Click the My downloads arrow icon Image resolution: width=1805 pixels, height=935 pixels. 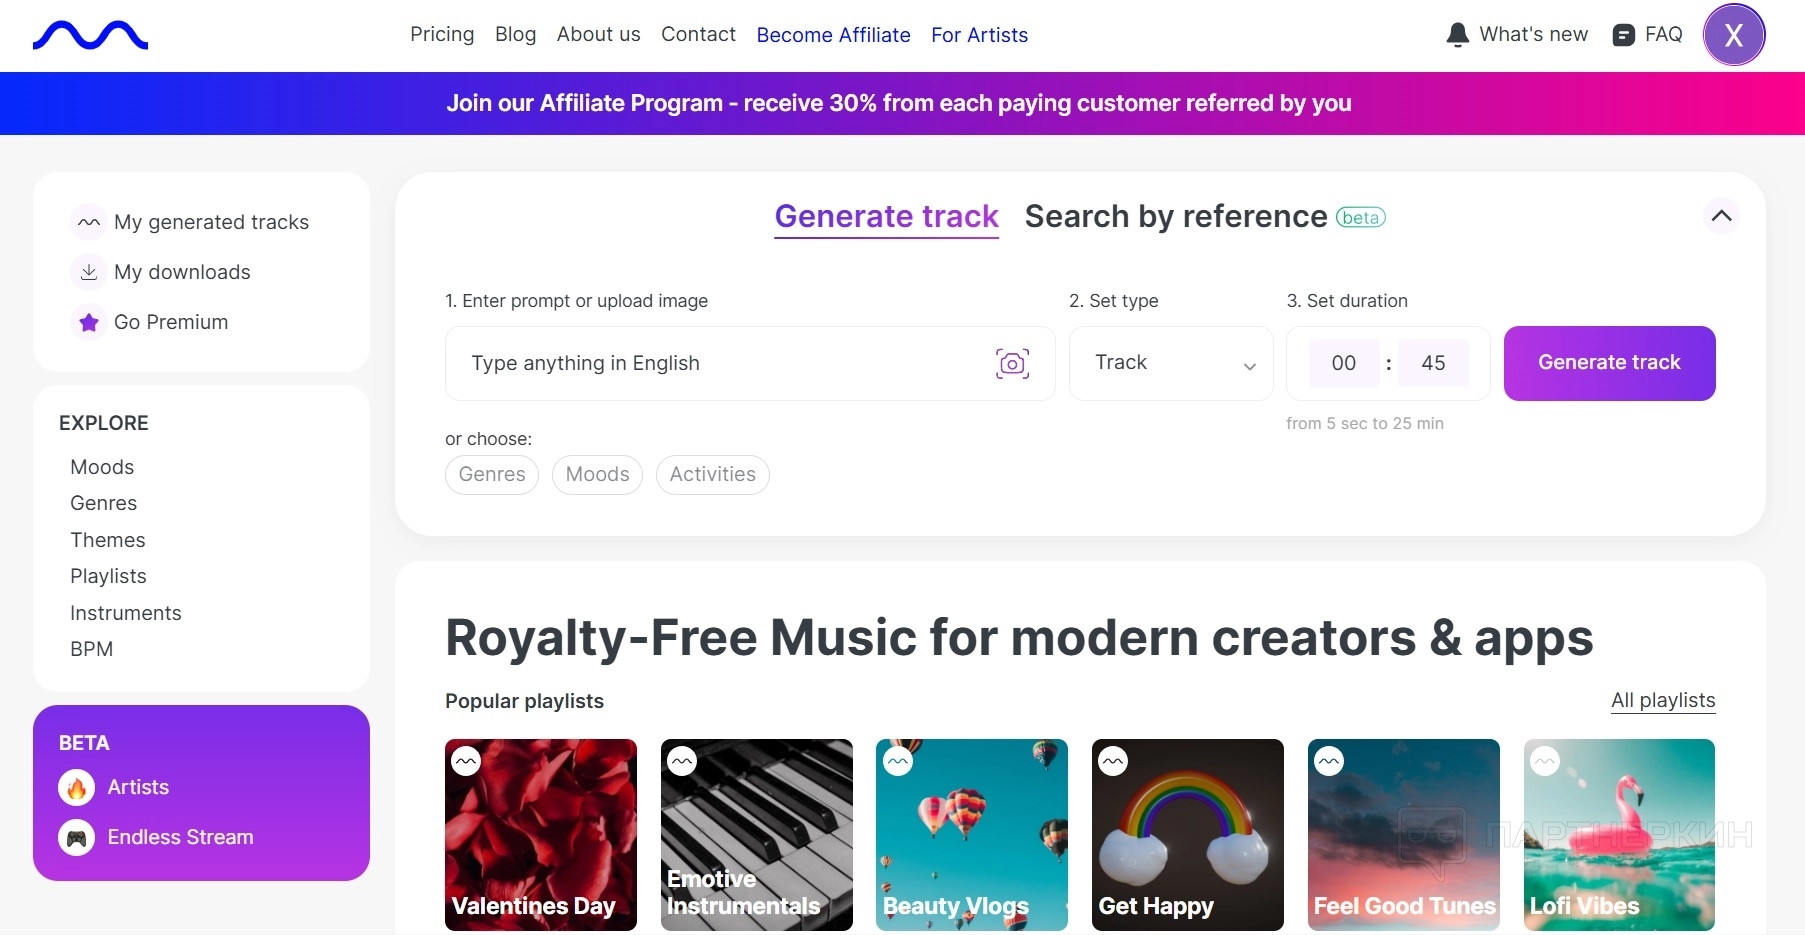point(89,272)
